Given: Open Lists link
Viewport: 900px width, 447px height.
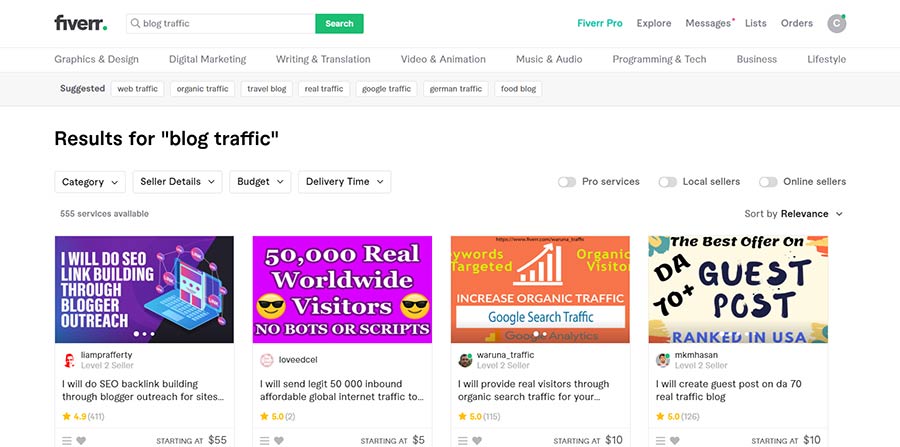Looking at the screenshot, I should [x=755, y=24].
